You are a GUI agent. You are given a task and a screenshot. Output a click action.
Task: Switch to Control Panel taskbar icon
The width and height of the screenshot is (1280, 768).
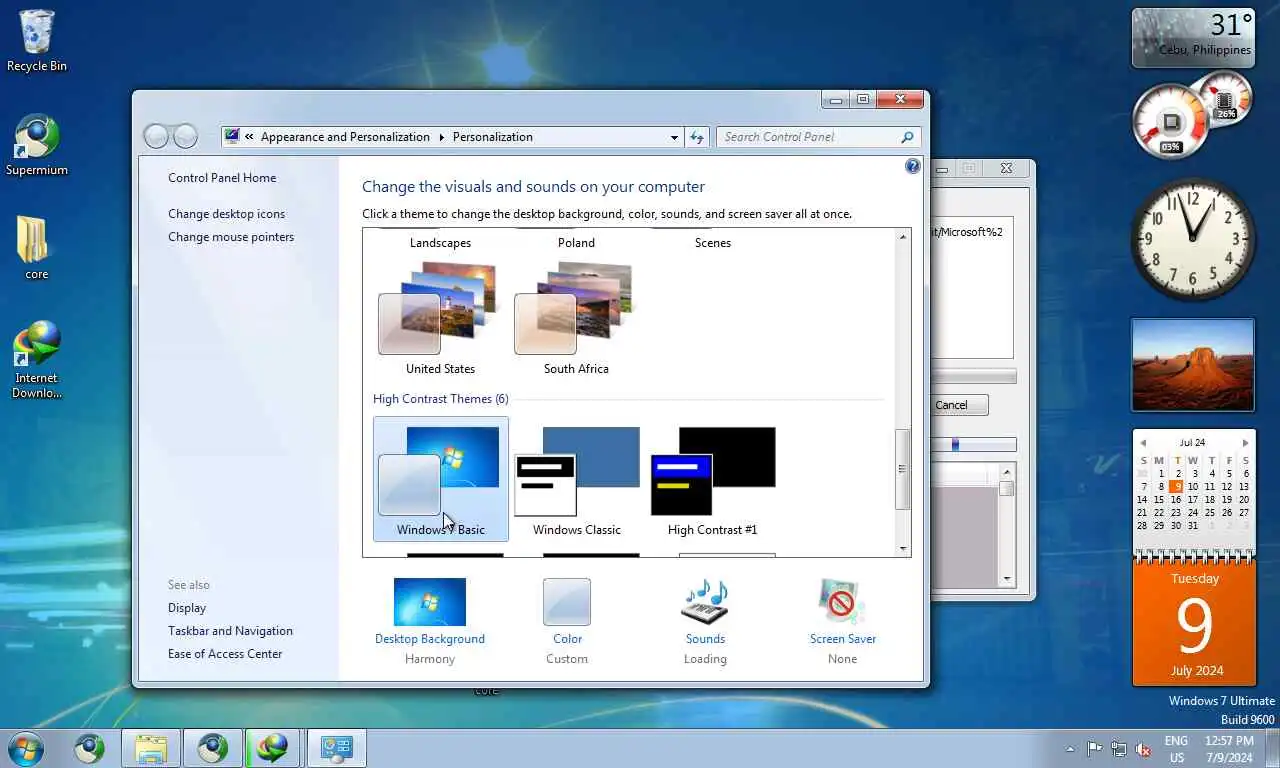(x=336, y=748)
